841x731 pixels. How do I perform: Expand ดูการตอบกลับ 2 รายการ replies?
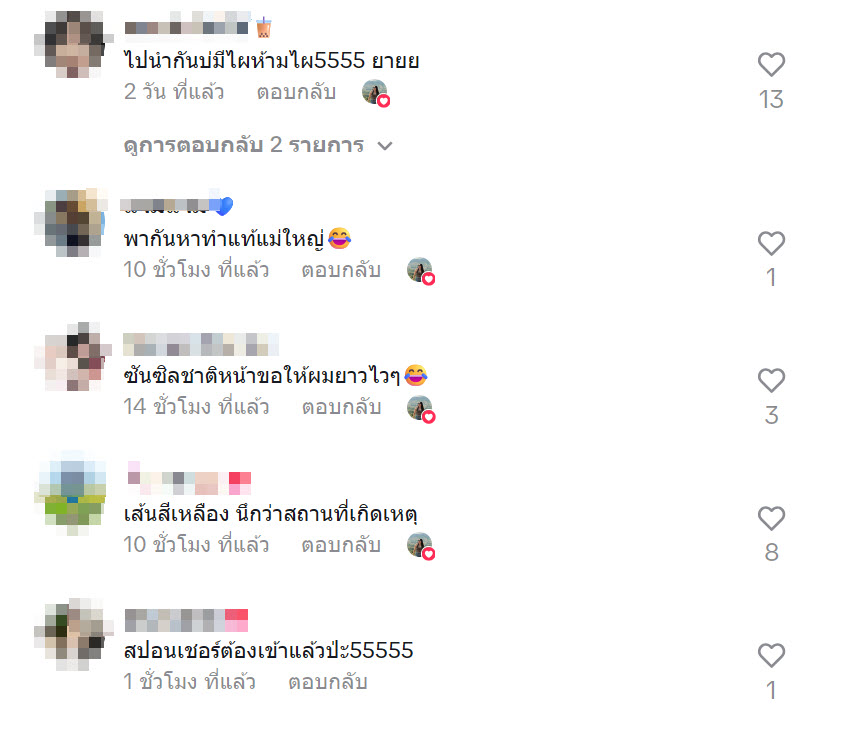(x=258, y=145)
